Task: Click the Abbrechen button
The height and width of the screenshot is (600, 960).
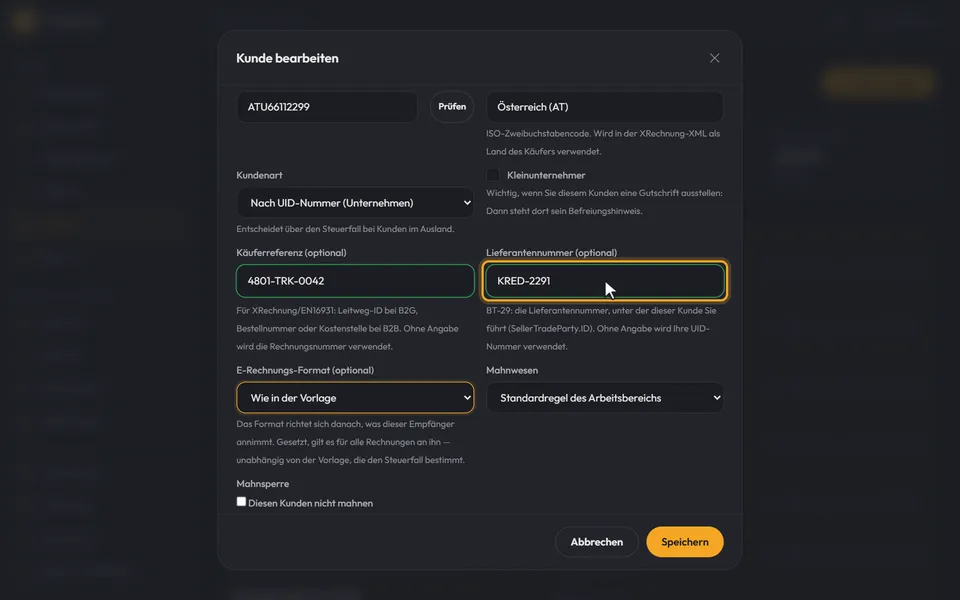Action: coord(596,542)
